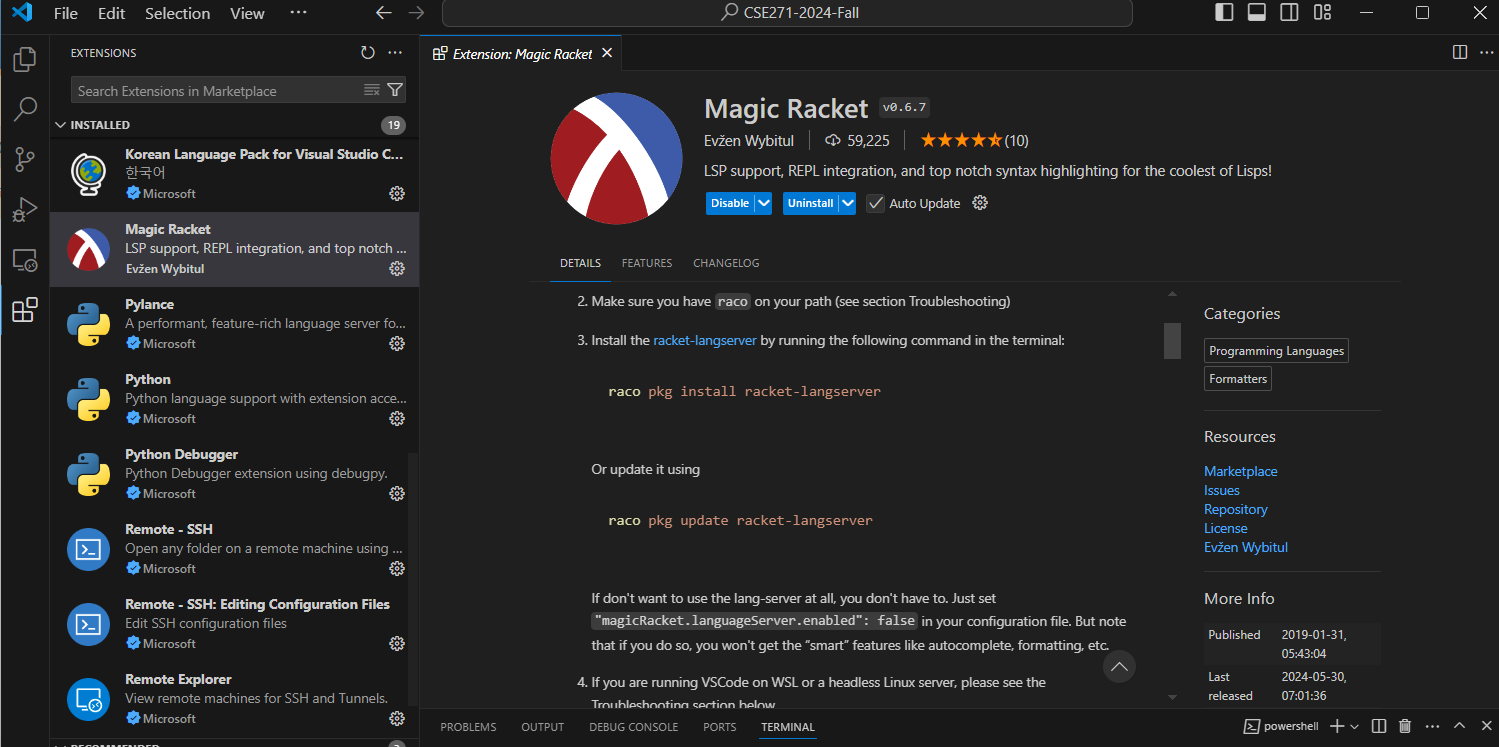Viewport: 1499px width, 747px height.
Task: Open the Issues resource link
Action: pyautogui.click(x=1222, y=490)
